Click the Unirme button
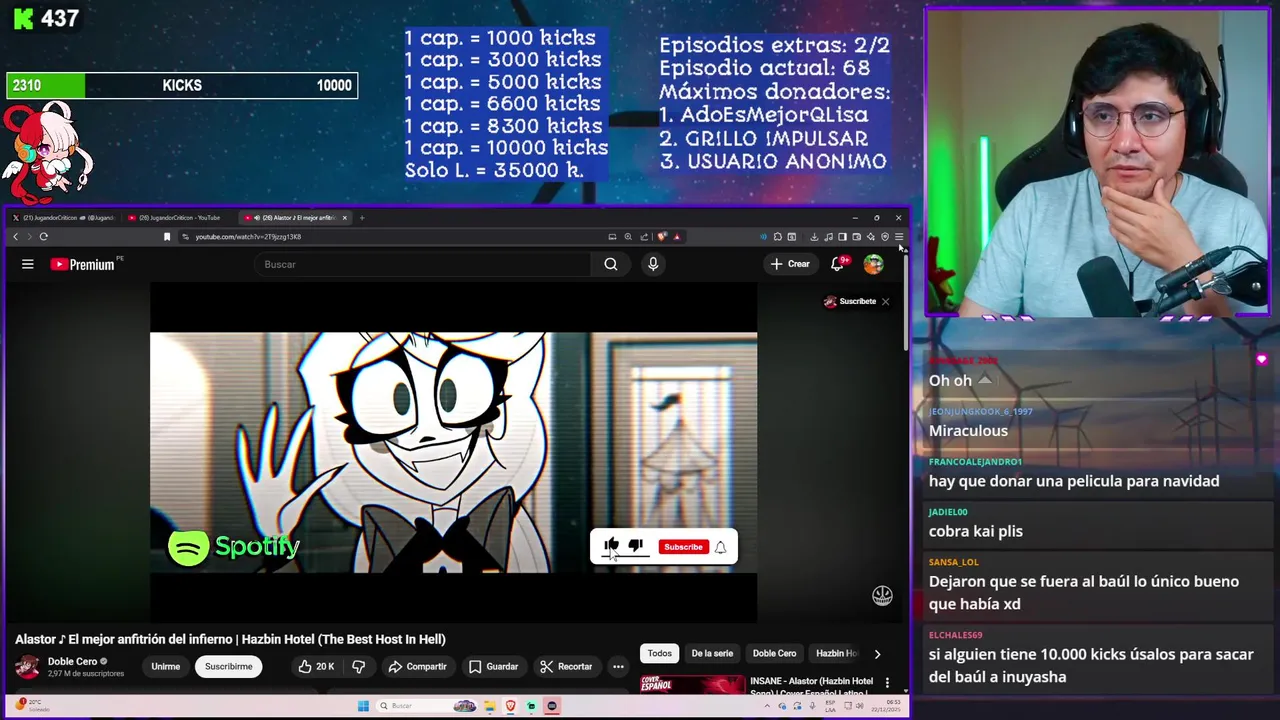 [x=166, y=666]
